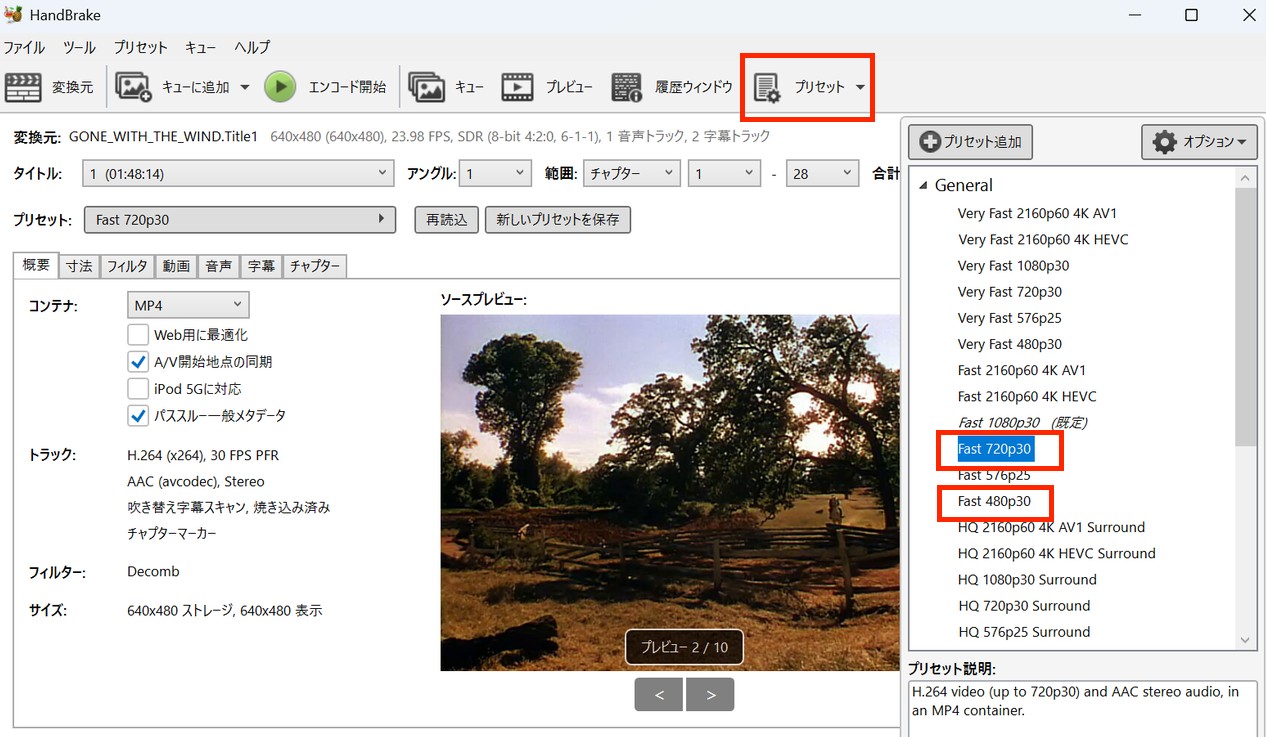Screen dimensions: 1266x737
Task: Click 新しいプリセットを保存 button
Action: point(558,220)
